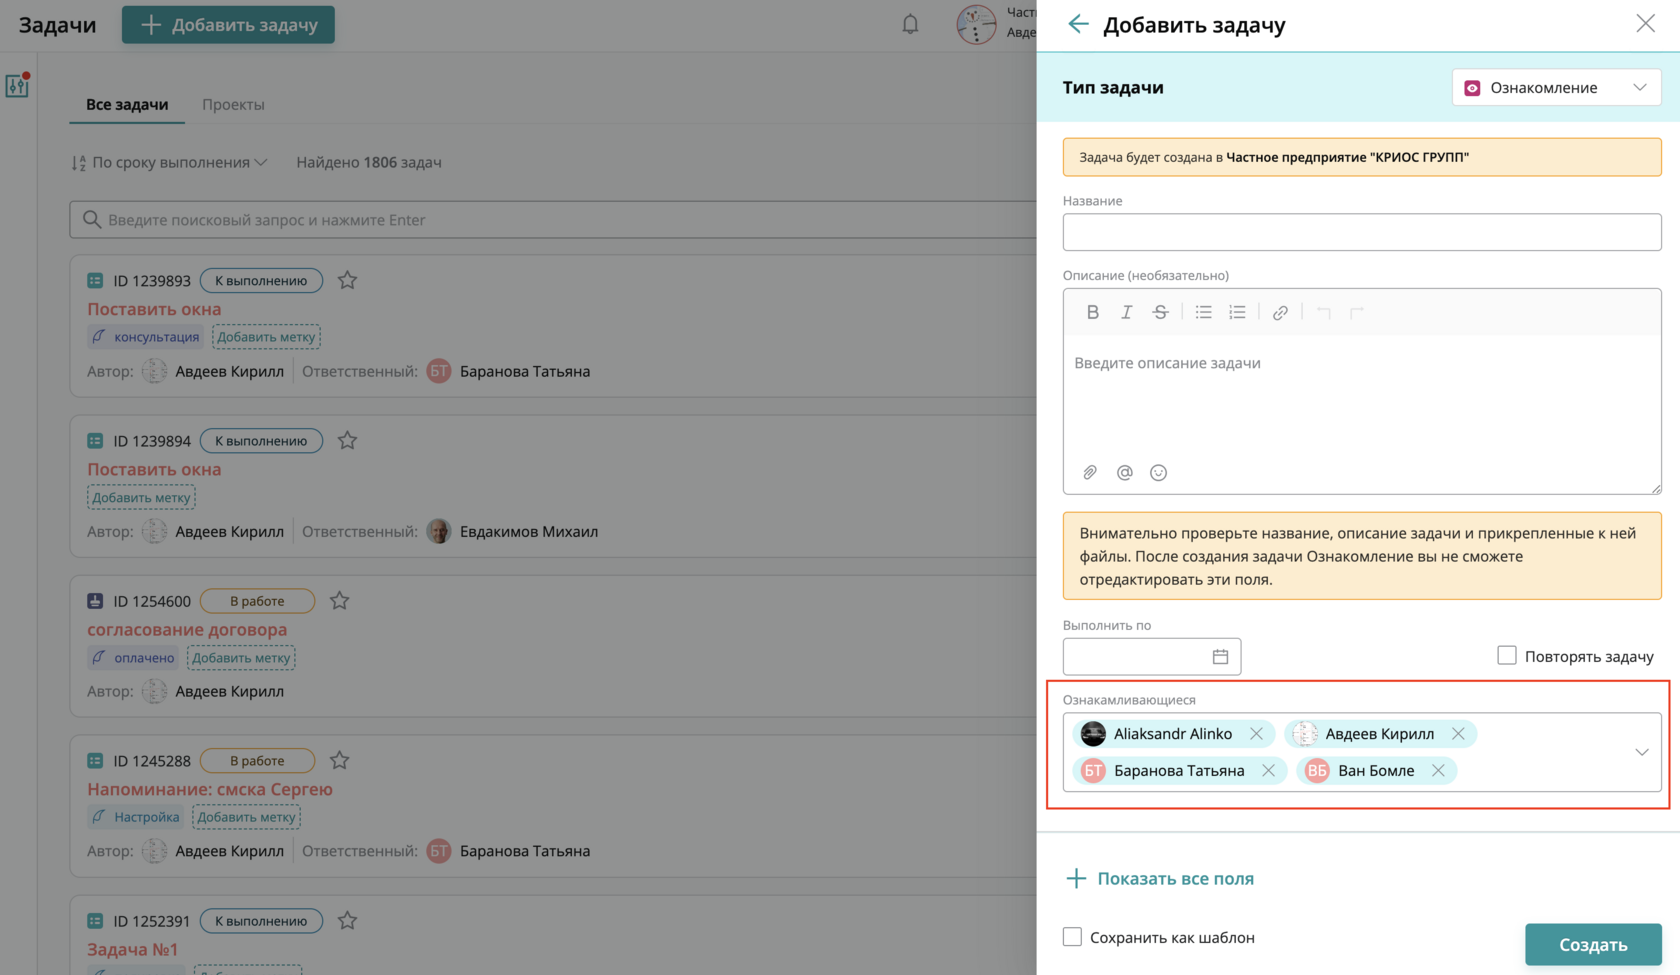Open task Задача №1

coord(132,950)
